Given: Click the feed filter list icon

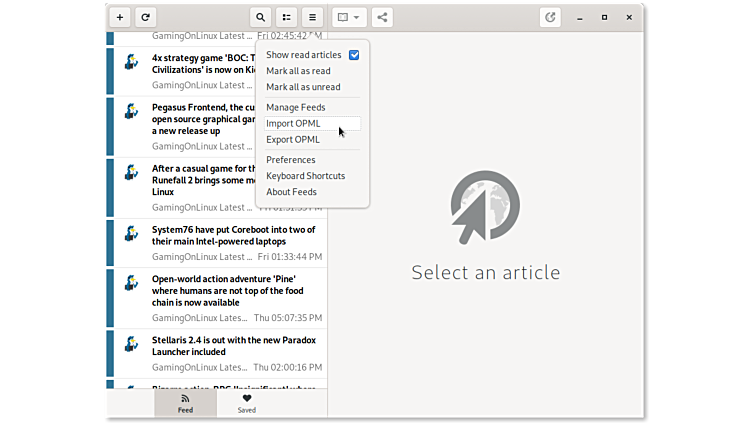Looking at the screenshot, I should click(x=287, y=17).
